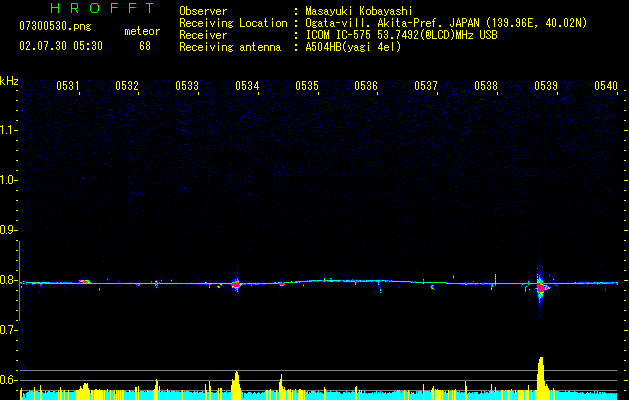Screen dimensions: 629x400
Task: Click the kHz axis unit label
Action: (9, 81)
